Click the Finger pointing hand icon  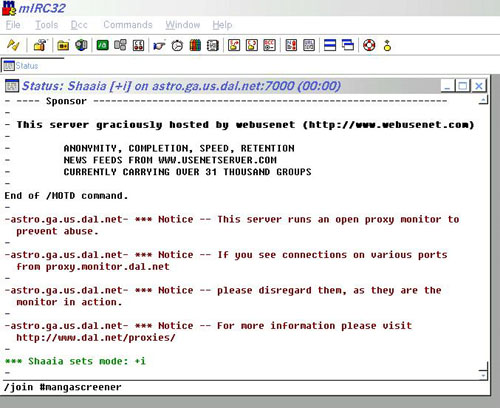pos(159,45)
